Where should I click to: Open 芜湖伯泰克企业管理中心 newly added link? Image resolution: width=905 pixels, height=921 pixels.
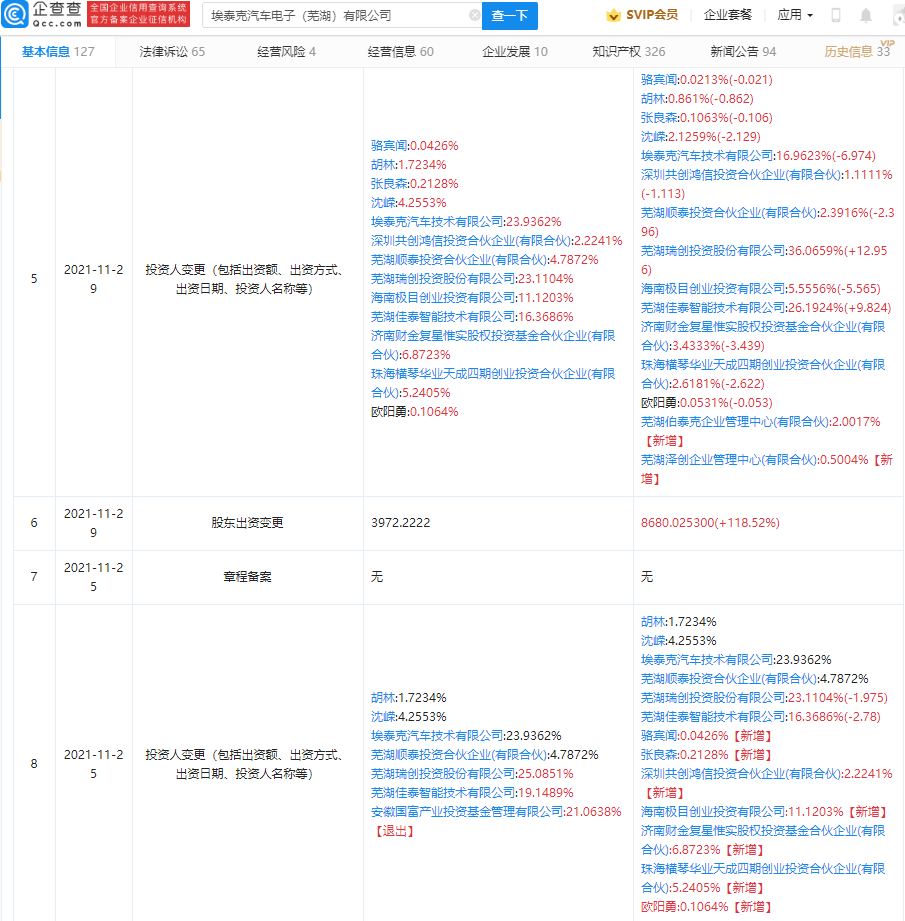734,422
